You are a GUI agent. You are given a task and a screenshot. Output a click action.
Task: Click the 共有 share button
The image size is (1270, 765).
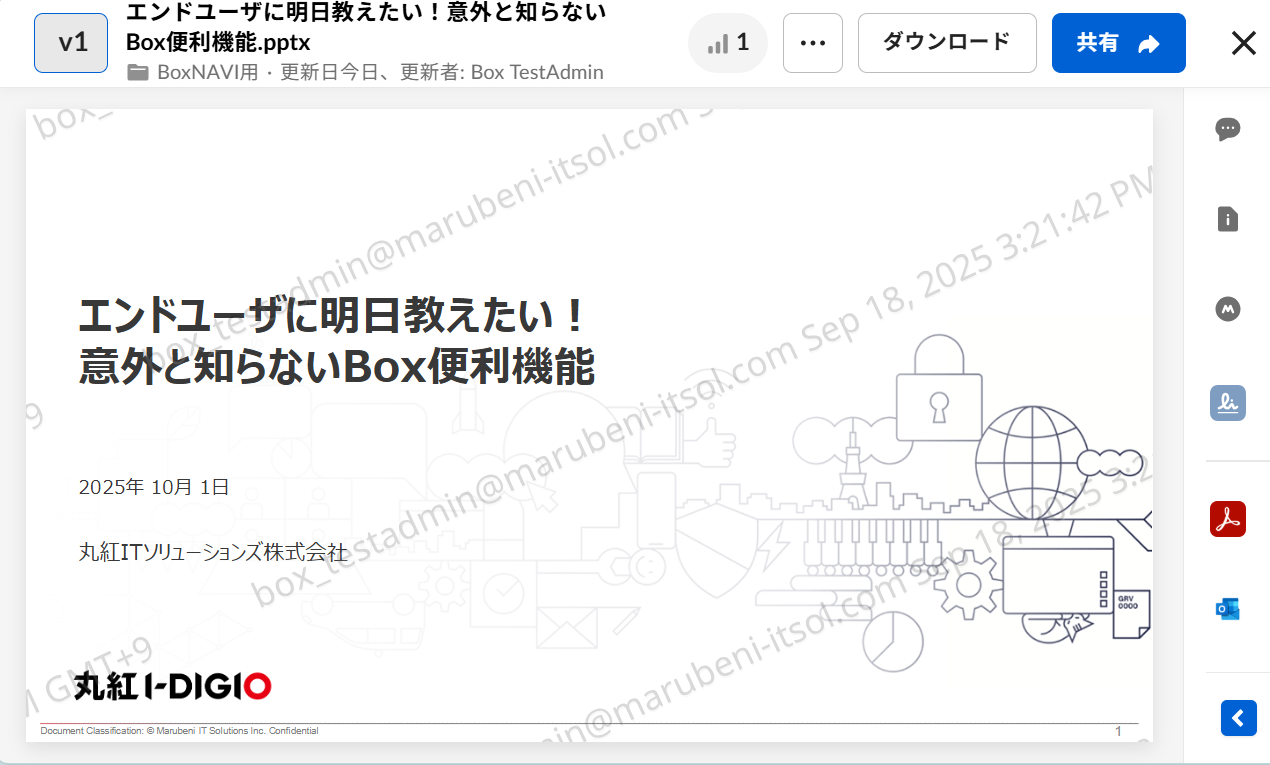(1118, 43)
